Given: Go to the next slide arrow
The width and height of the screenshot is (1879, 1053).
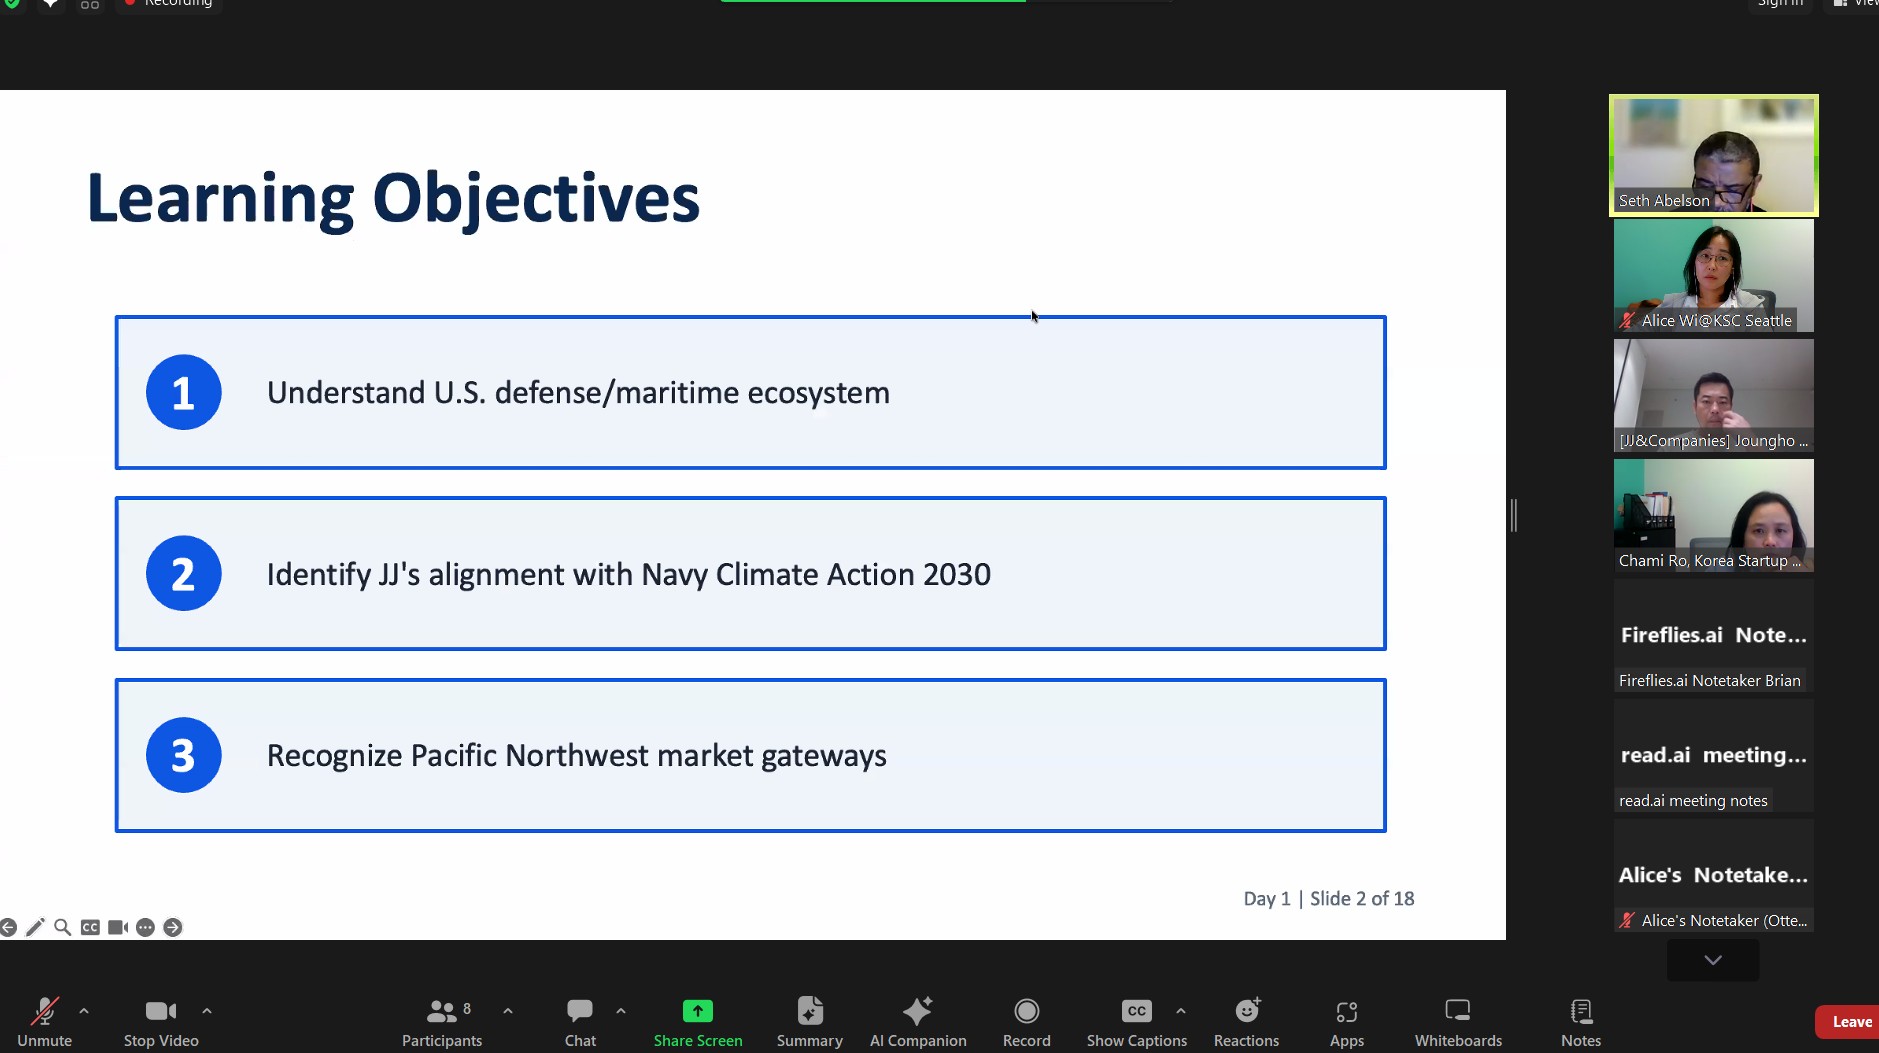Looking at the screenshot, I should (173, 927).
